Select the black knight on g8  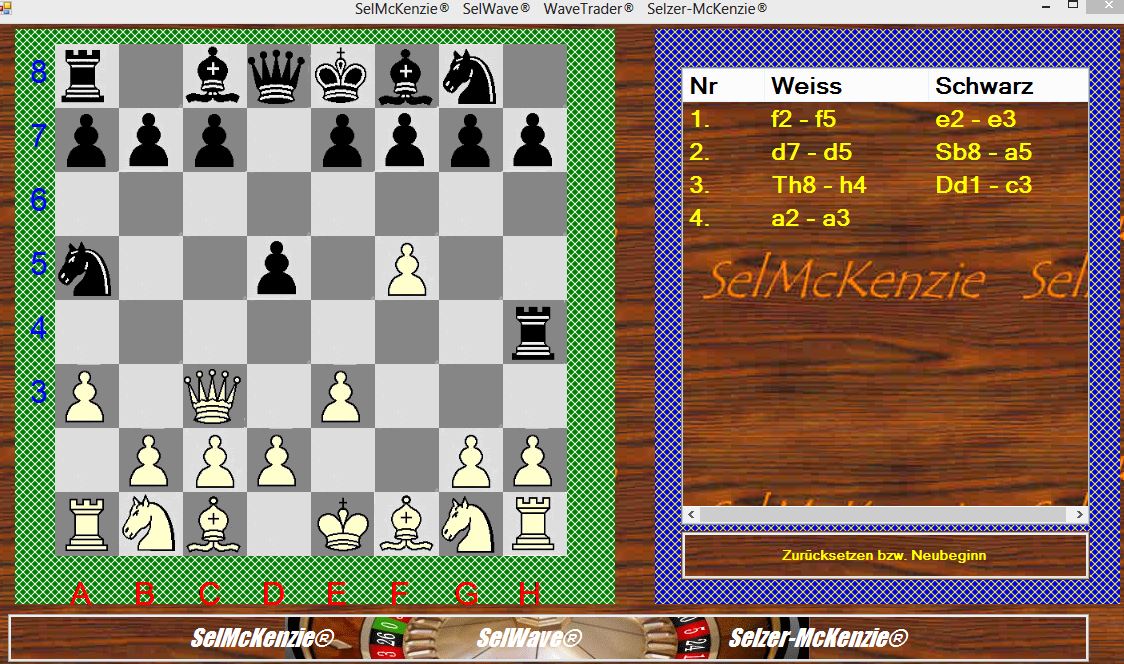click(x=470, y=76)
